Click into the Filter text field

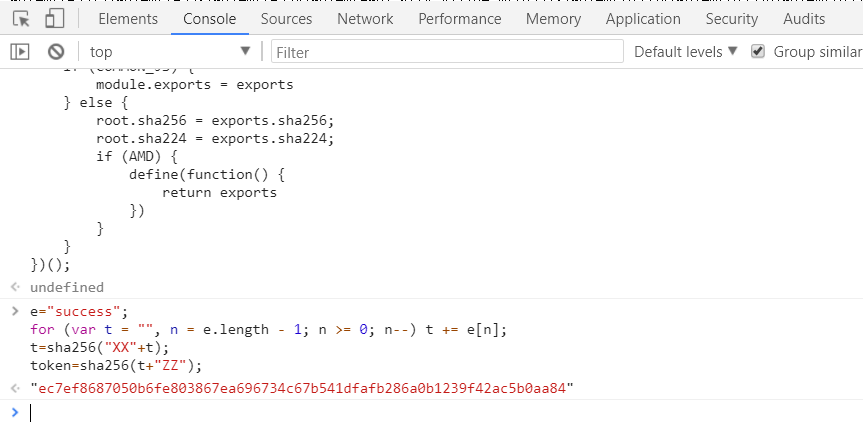pyautogui.click(x=445, y=52)
